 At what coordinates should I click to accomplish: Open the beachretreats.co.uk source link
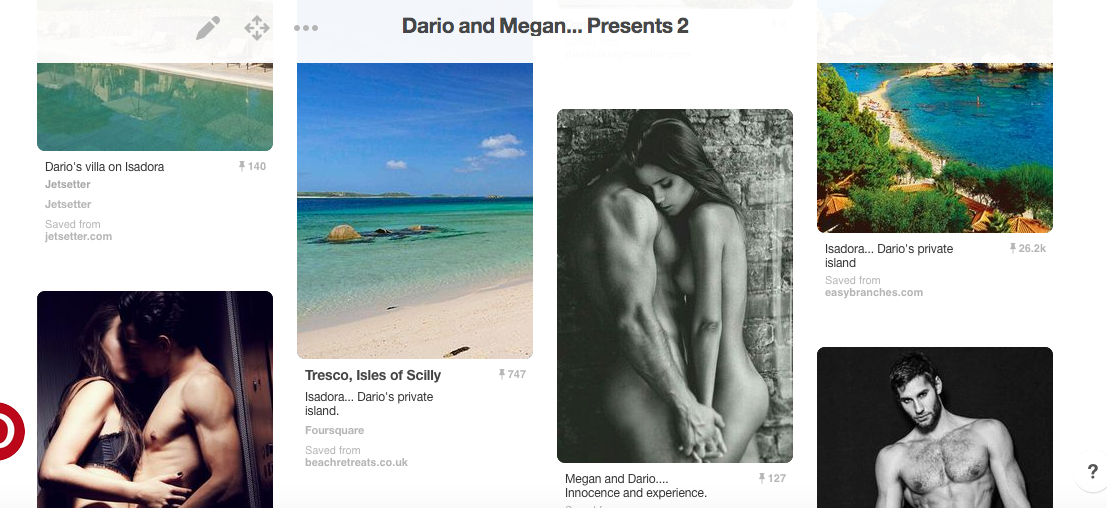tap(357, 463)
